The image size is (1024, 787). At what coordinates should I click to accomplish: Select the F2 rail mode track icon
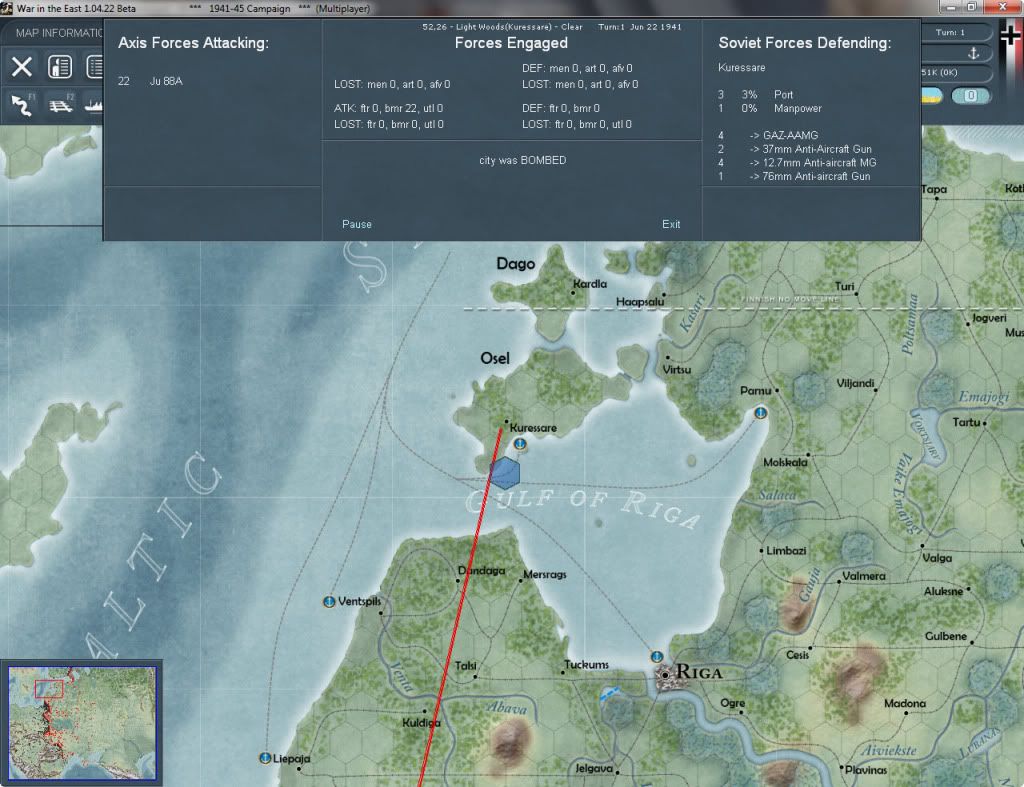(x=60, y=104)
